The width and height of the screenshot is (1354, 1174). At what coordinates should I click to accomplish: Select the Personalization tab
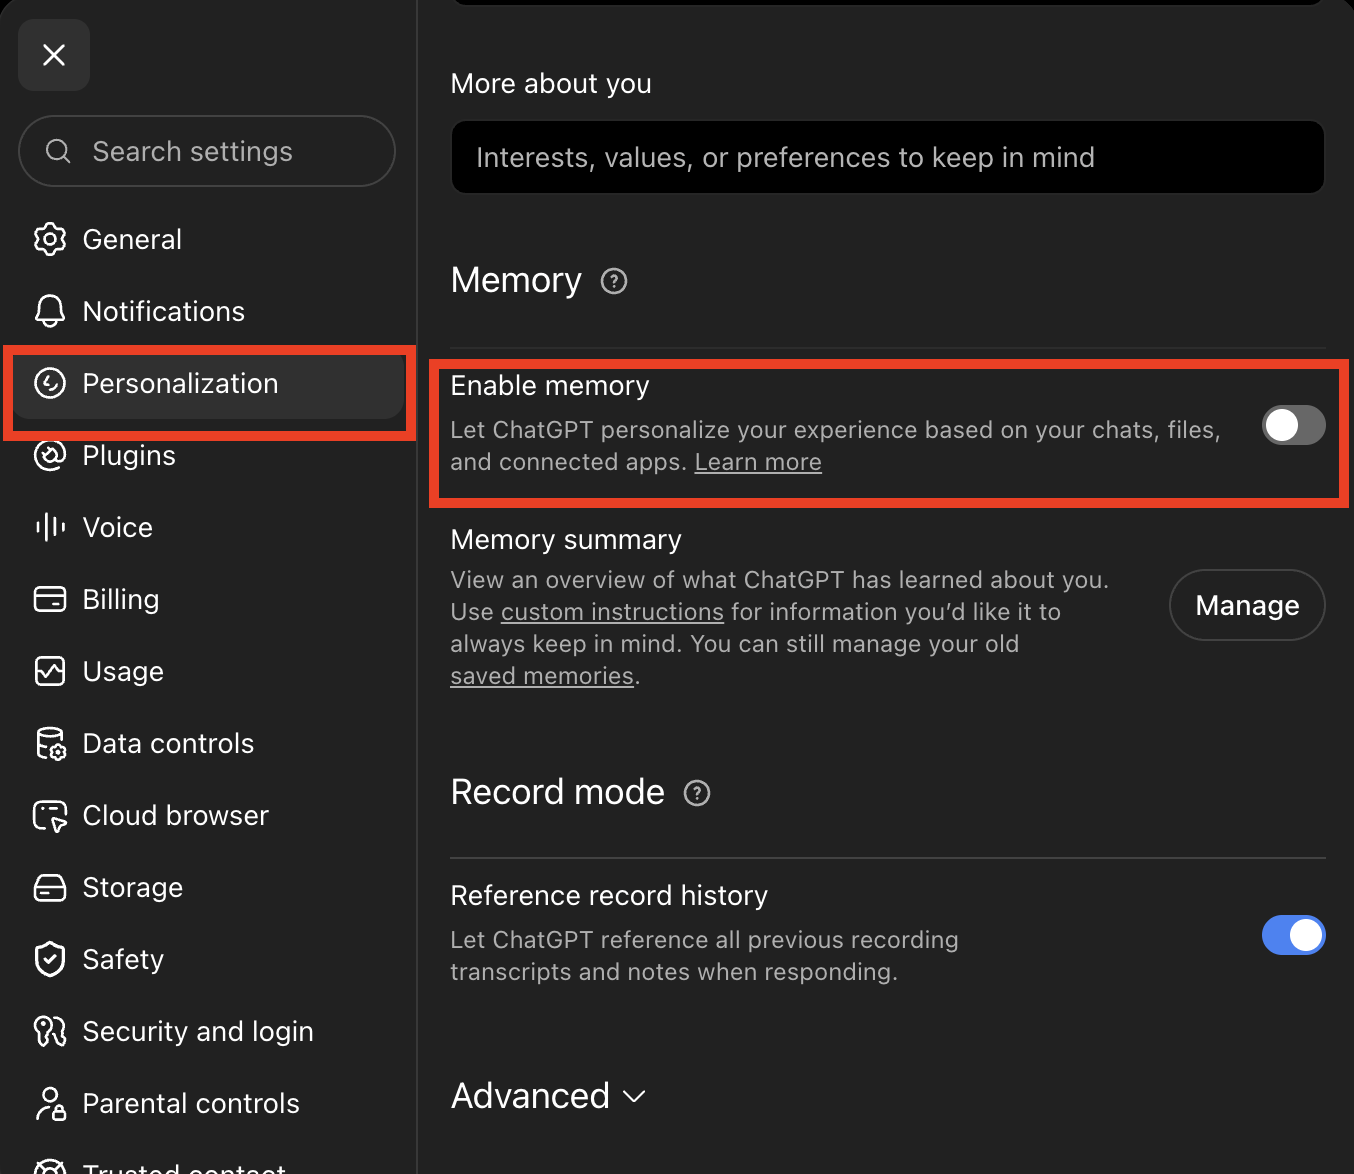pos(208,383)
